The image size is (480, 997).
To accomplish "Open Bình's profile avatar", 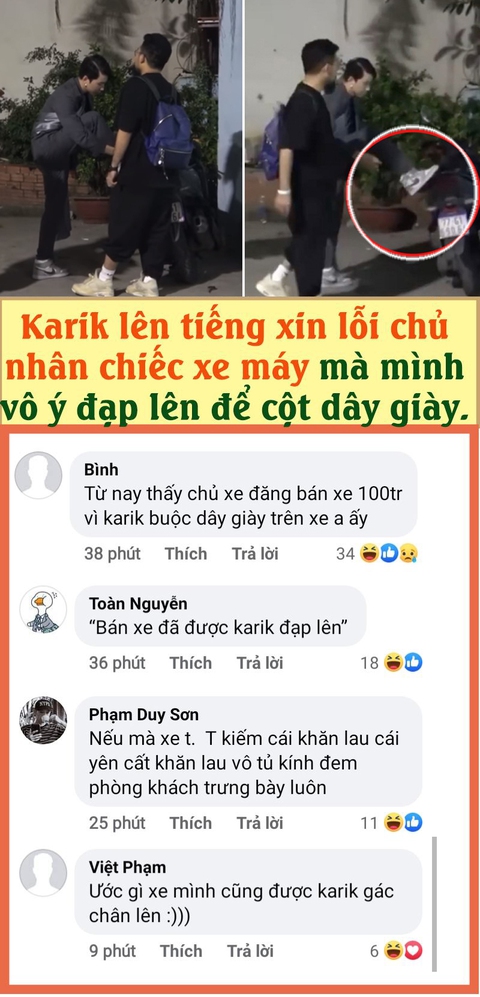I will pyautogui.click(x=38, y=475).
